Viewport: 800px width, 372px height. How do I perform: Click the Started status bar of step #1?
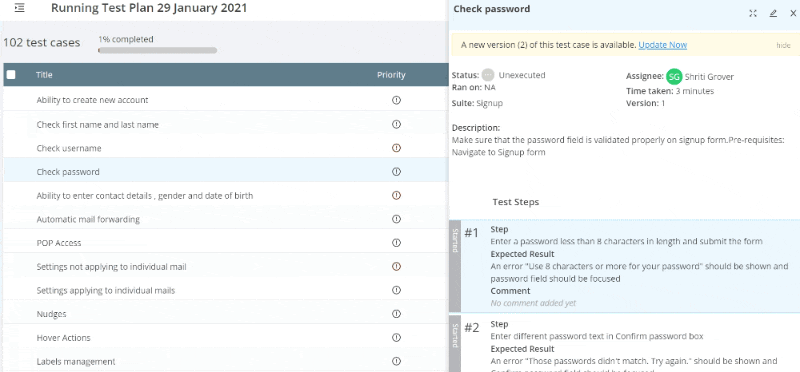(x=455, y=266)
